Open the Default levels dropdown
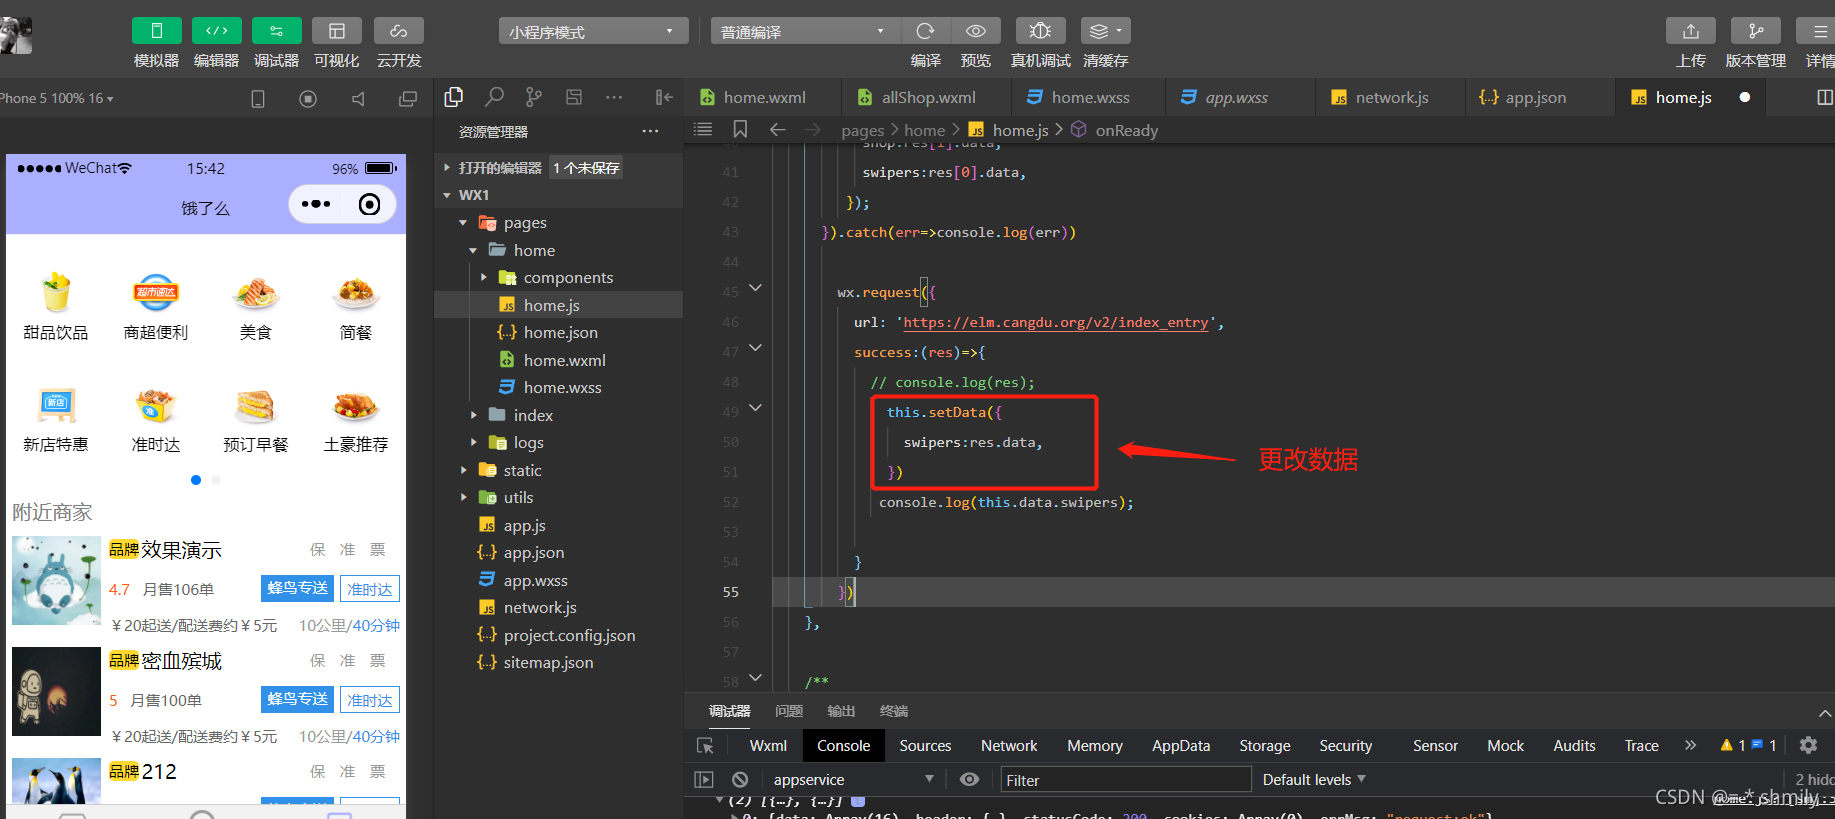Image resolution: width=1835 pixels, height=819 pixels. pyautogui.click(x=1313, y=779)
